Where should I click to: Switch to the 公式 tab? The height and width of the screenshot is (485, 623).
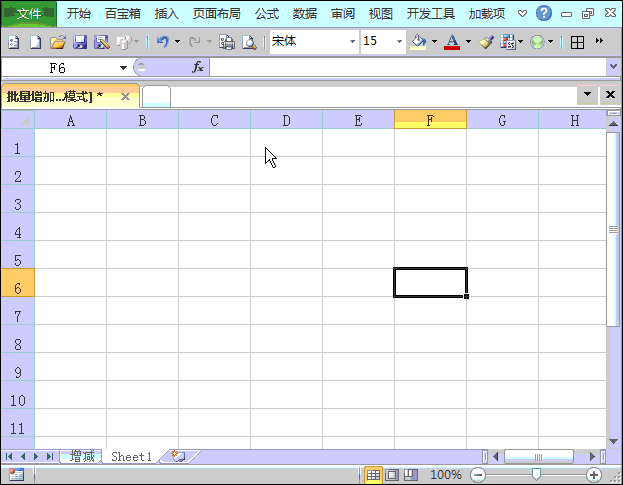(x=267, y=14)
